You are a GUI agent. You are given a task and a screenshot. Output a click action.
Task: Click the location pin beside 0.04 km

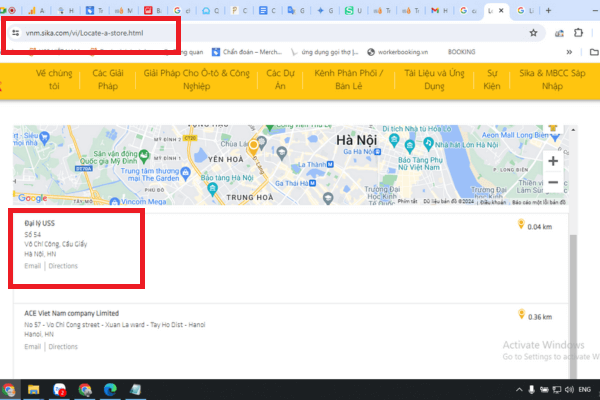click(521, 224)
